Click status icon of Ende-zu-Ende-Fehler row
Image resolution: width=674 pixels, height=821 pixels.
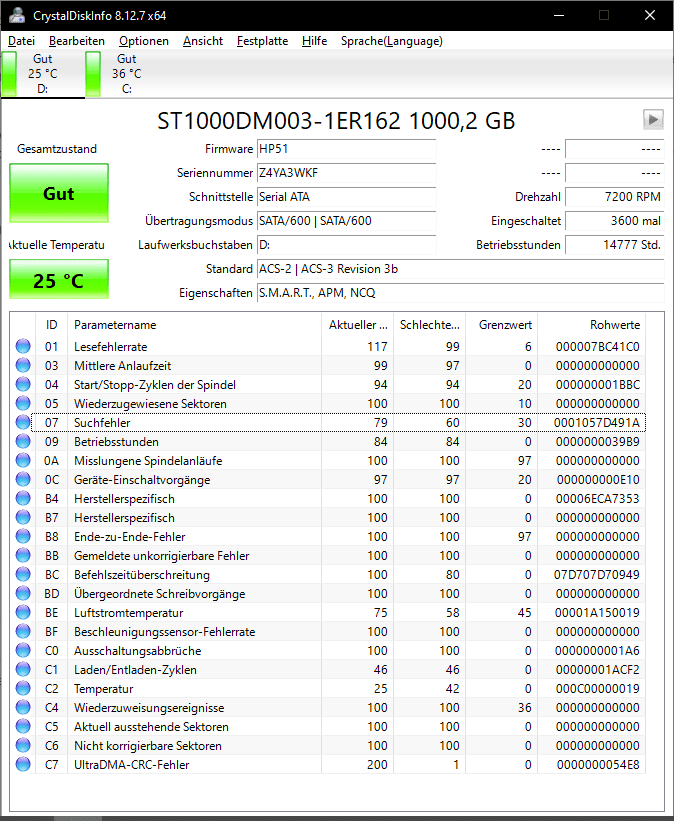tap(23, 536)
